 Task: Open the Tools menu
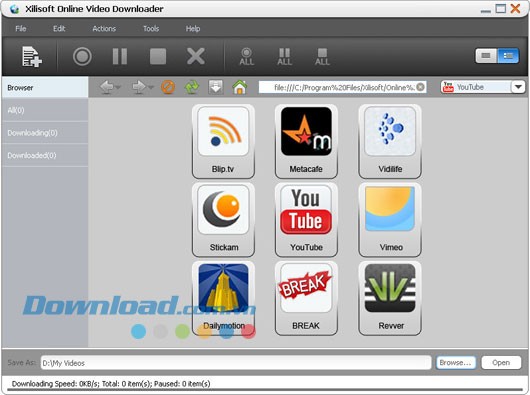pos(151,29)
